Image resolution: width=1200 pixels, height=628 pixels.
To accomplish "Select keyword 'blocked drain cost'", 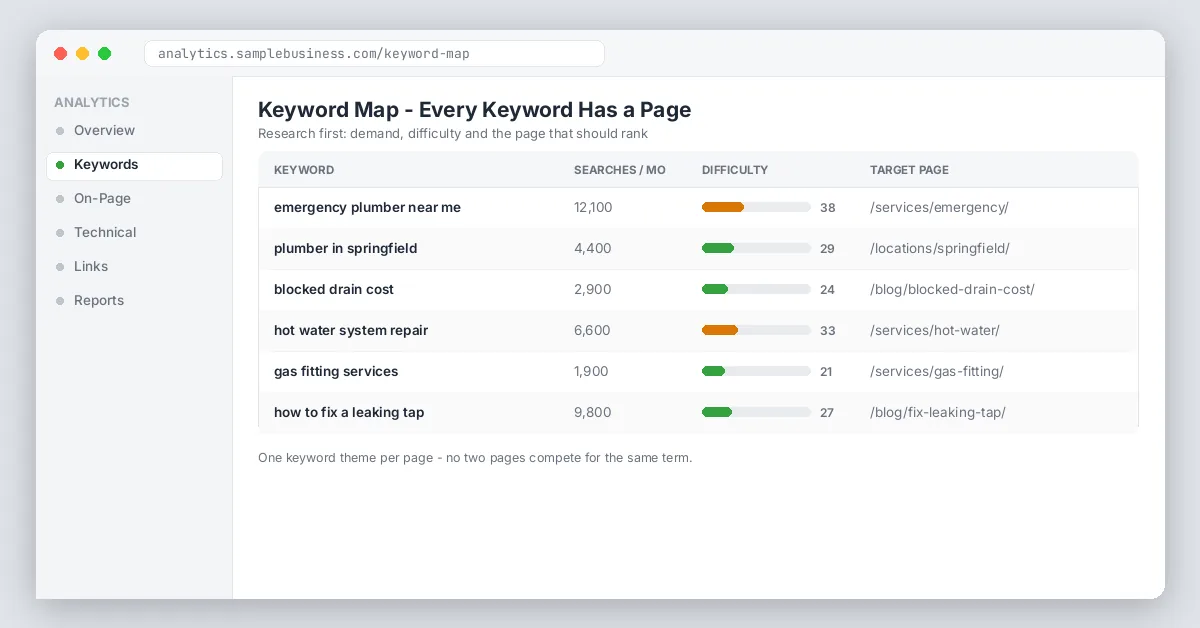I will [x=334, y=289].
